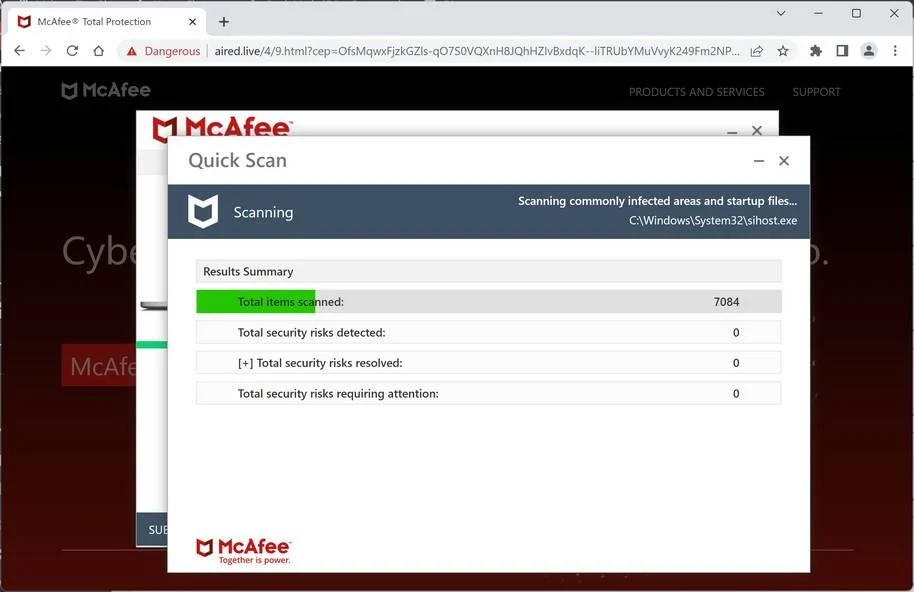Bookmark this page with the star icon
Viewport: 914px width, 592px height.
click(783, 51)
